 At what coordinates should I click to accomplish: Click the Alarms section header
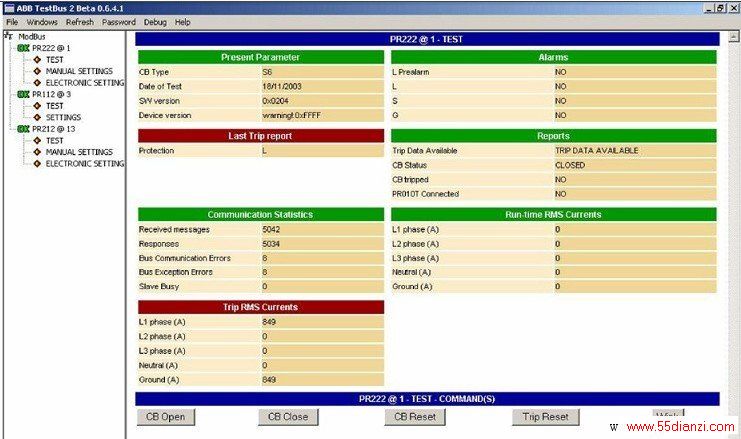pos(553,57)
